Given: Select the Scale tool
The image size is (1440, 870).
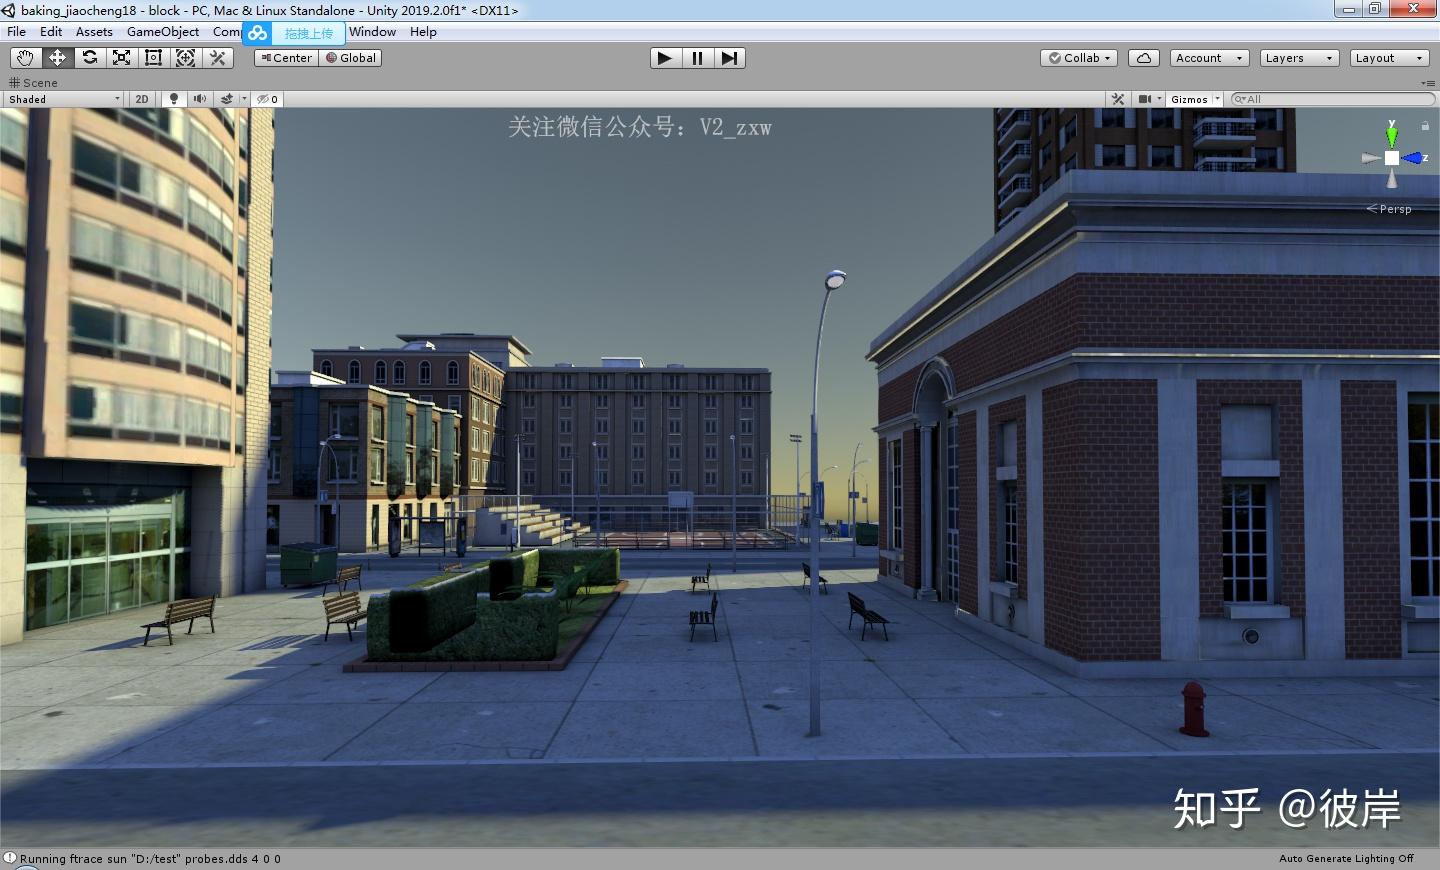Looking at the screenshot, I should (x=121, y=58).
